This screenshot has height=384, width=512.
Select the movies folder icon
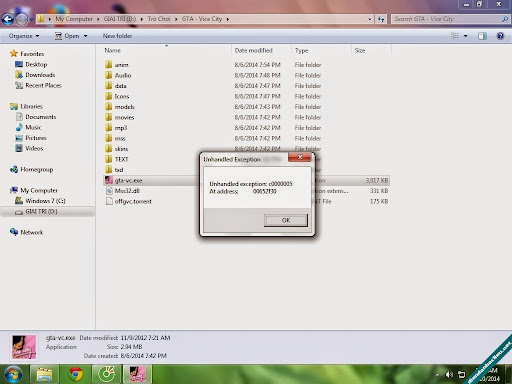tap(109, 117)
